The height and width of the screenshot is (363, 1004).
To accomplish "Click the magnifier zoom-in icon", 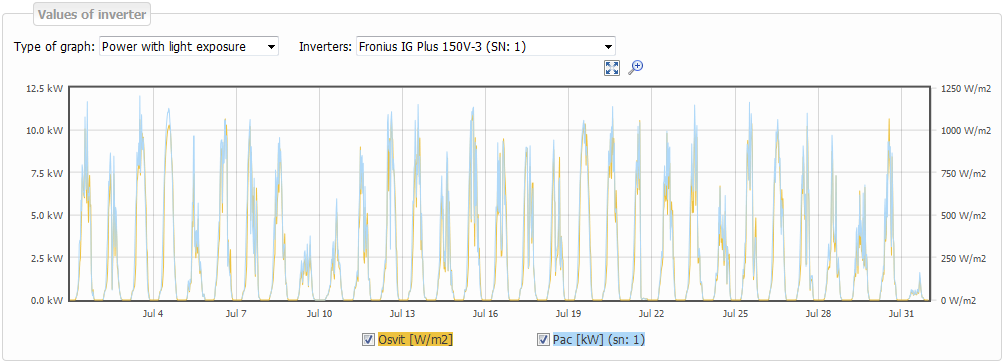I will [x=635, y=68].
